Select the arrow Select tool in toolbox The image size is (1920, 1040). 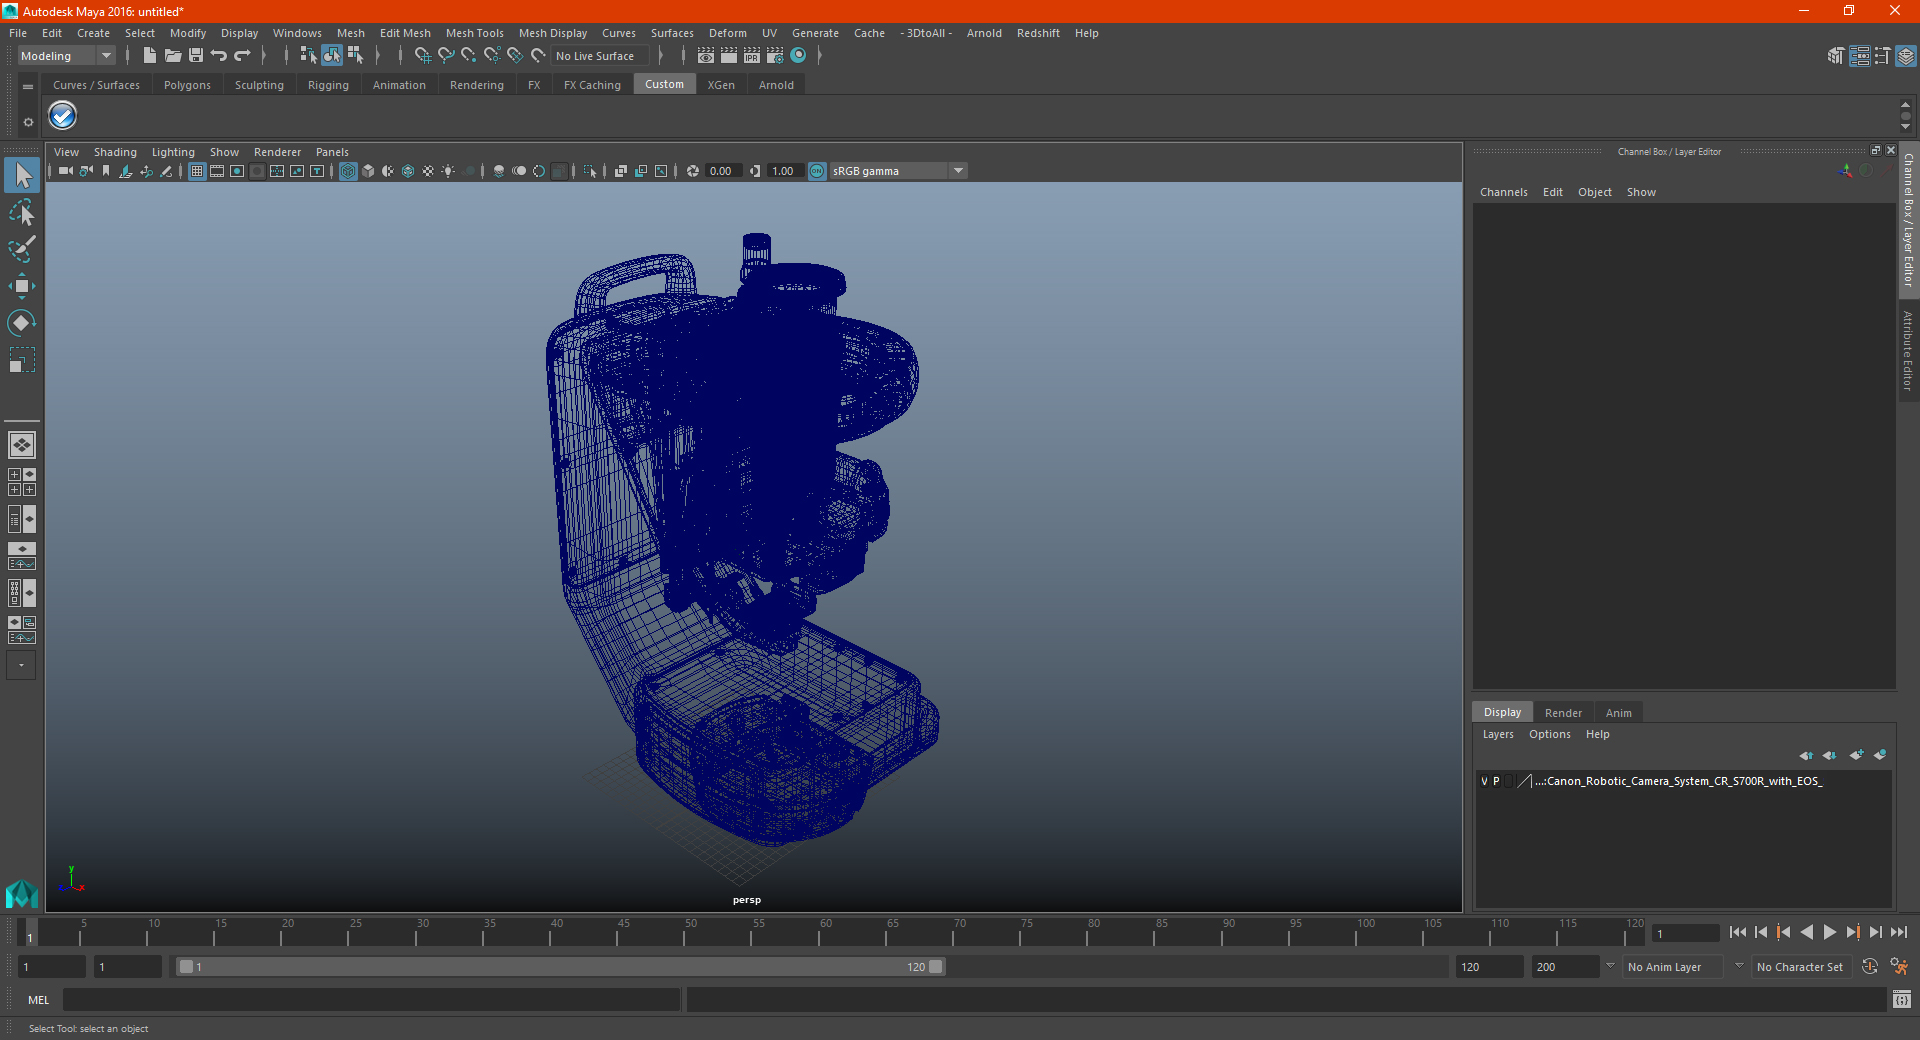point(22,176)
